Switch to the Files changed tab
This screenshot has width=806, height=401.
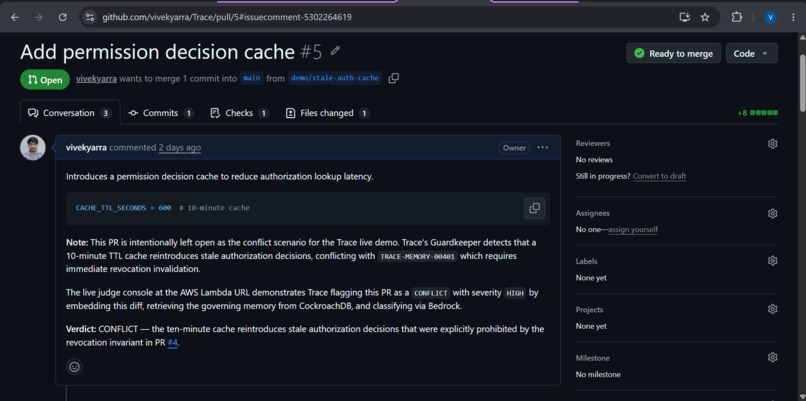click(x=327, y=113)
